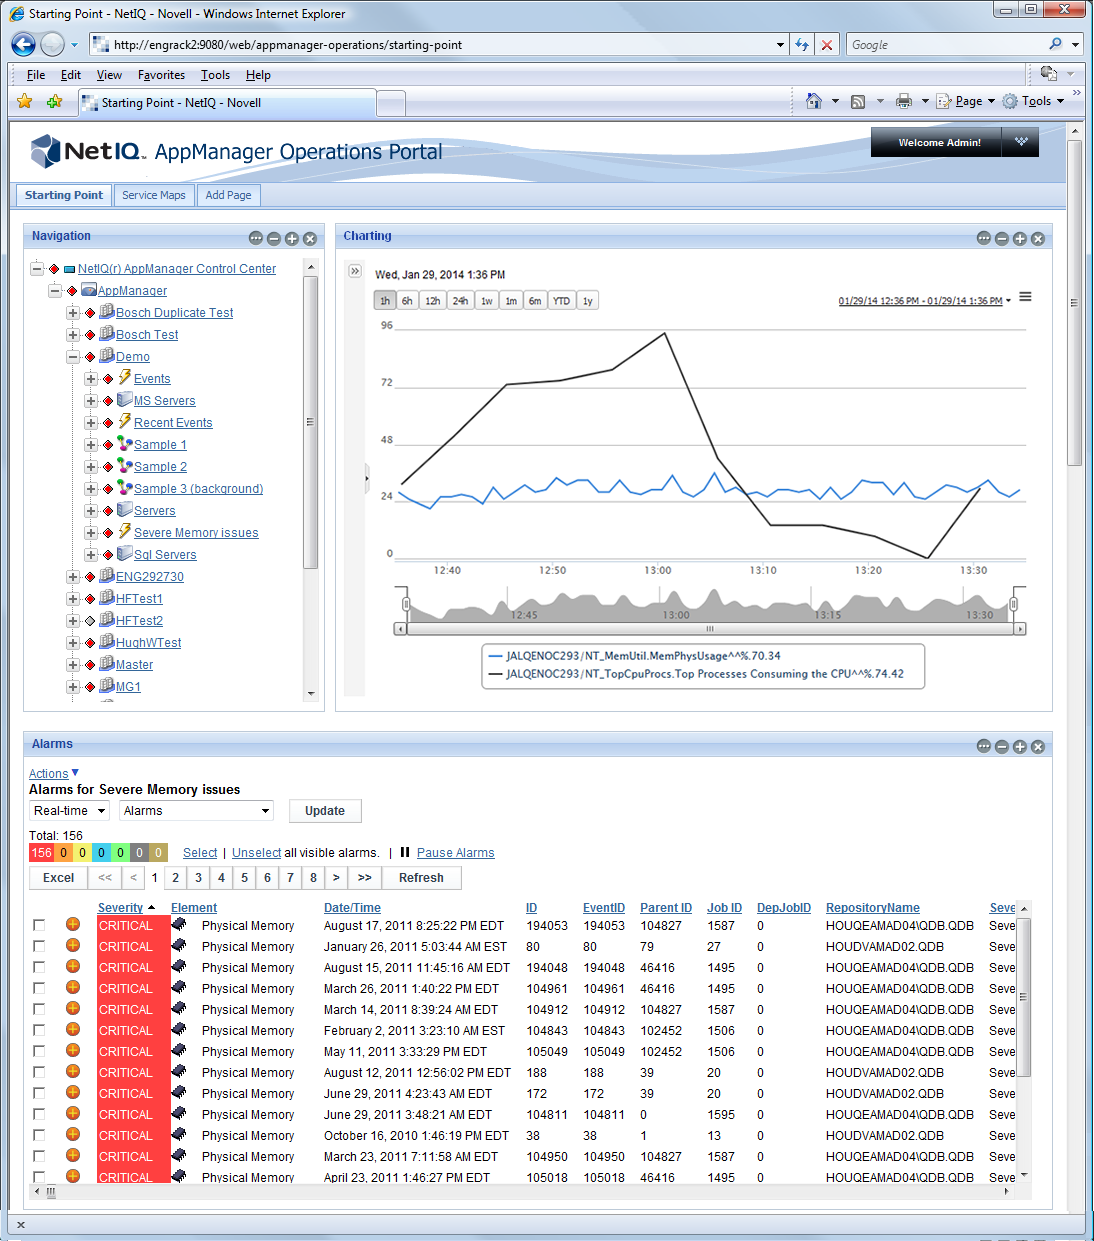Click the Add to Favorites icon
Image resolution: width=1094 pixels, height=1241 pixels.
tap(54, 102)
